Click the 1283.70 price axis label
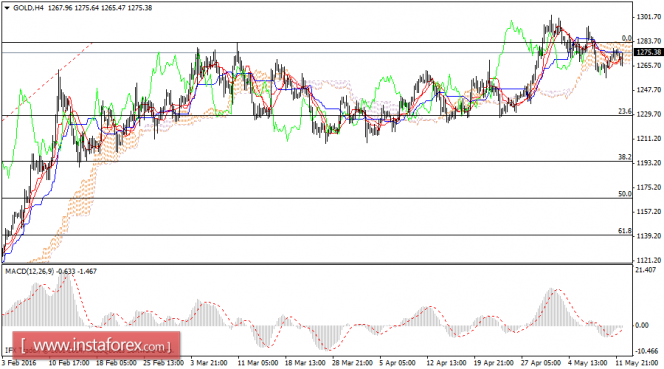664x369 pixels. [649, 41]
